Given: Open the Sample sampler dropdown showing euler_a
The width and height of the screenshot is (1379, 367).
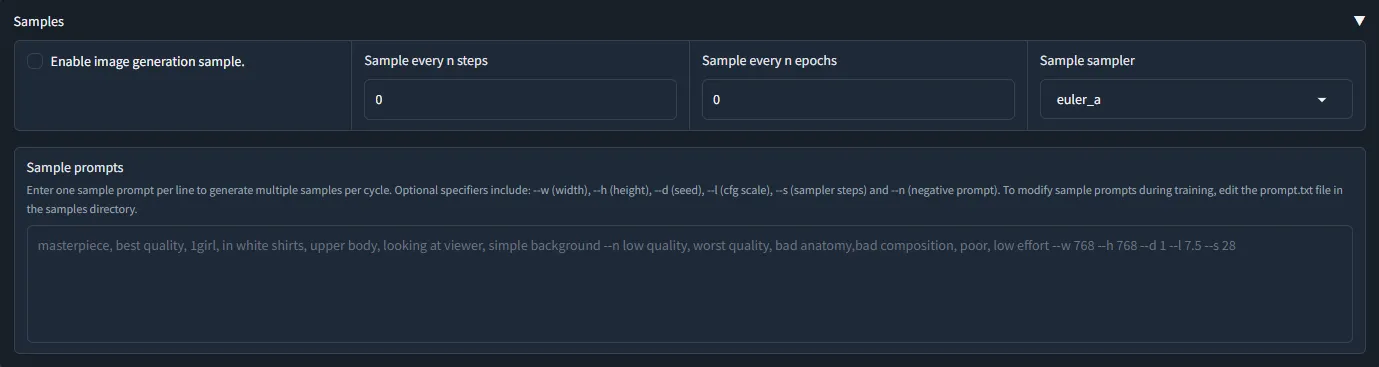Looking at the screenshot, I should pyautogui.click(x=1196, y=100).
